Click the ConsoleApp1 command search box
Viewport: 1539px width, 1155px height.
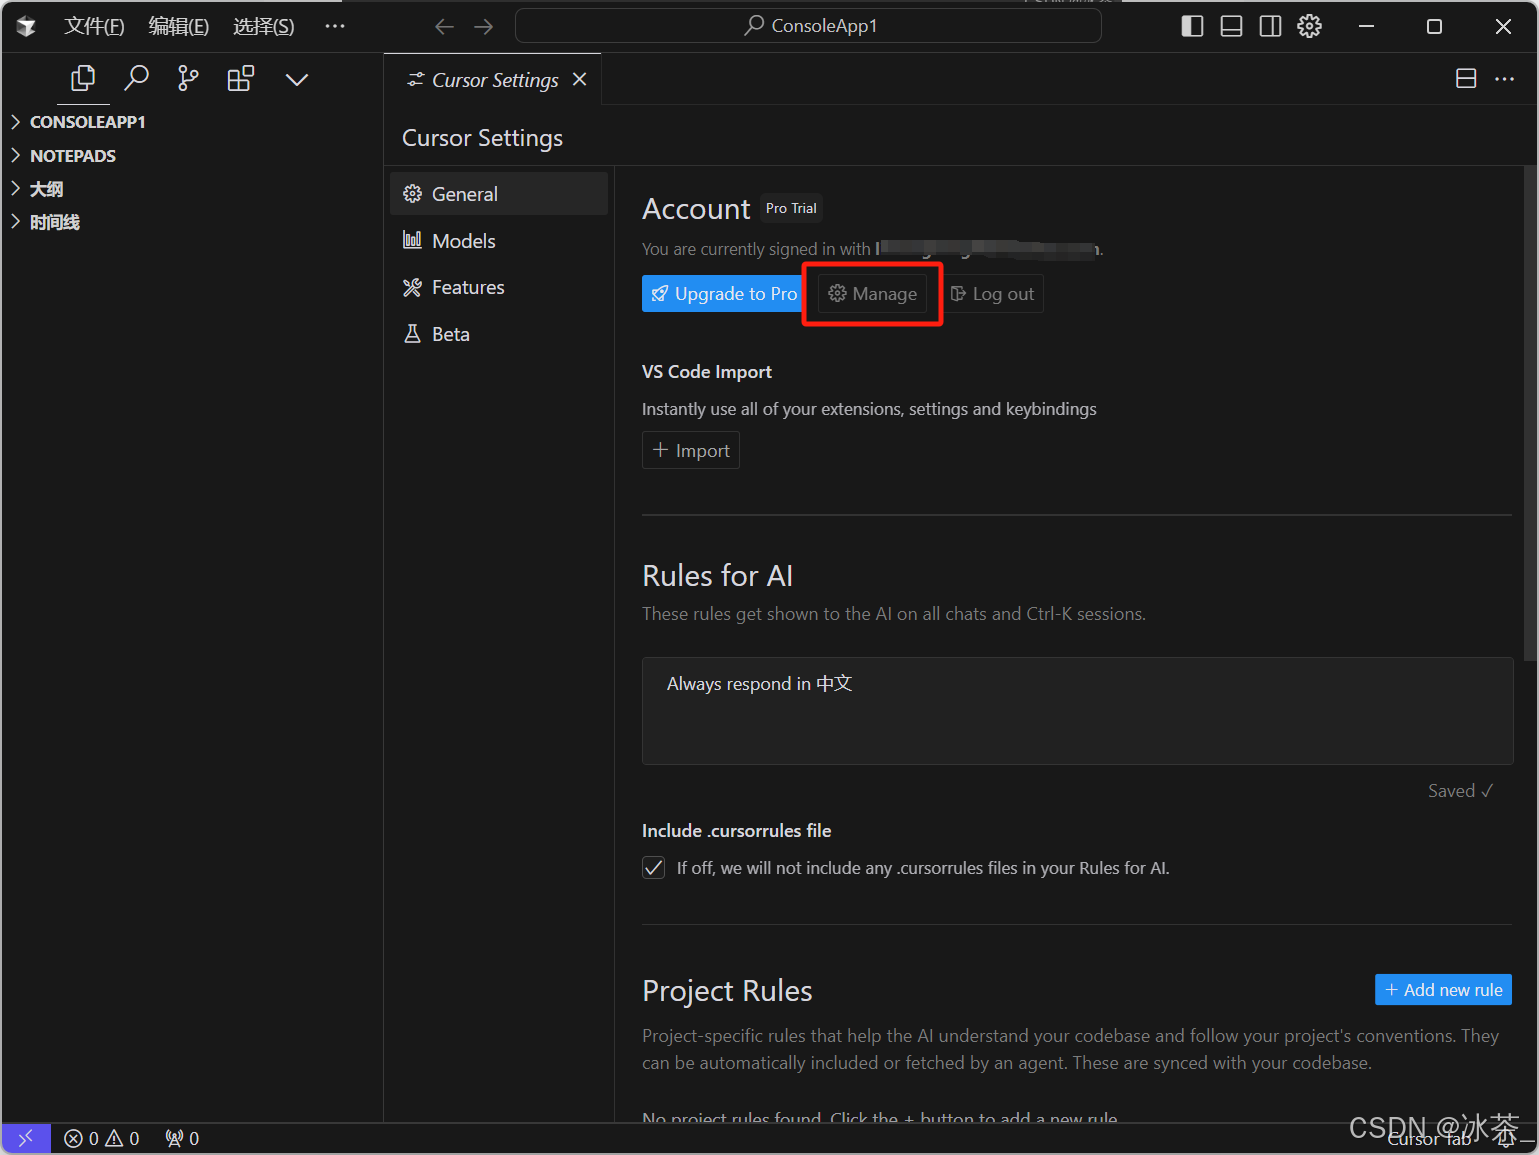coord(808,26)
